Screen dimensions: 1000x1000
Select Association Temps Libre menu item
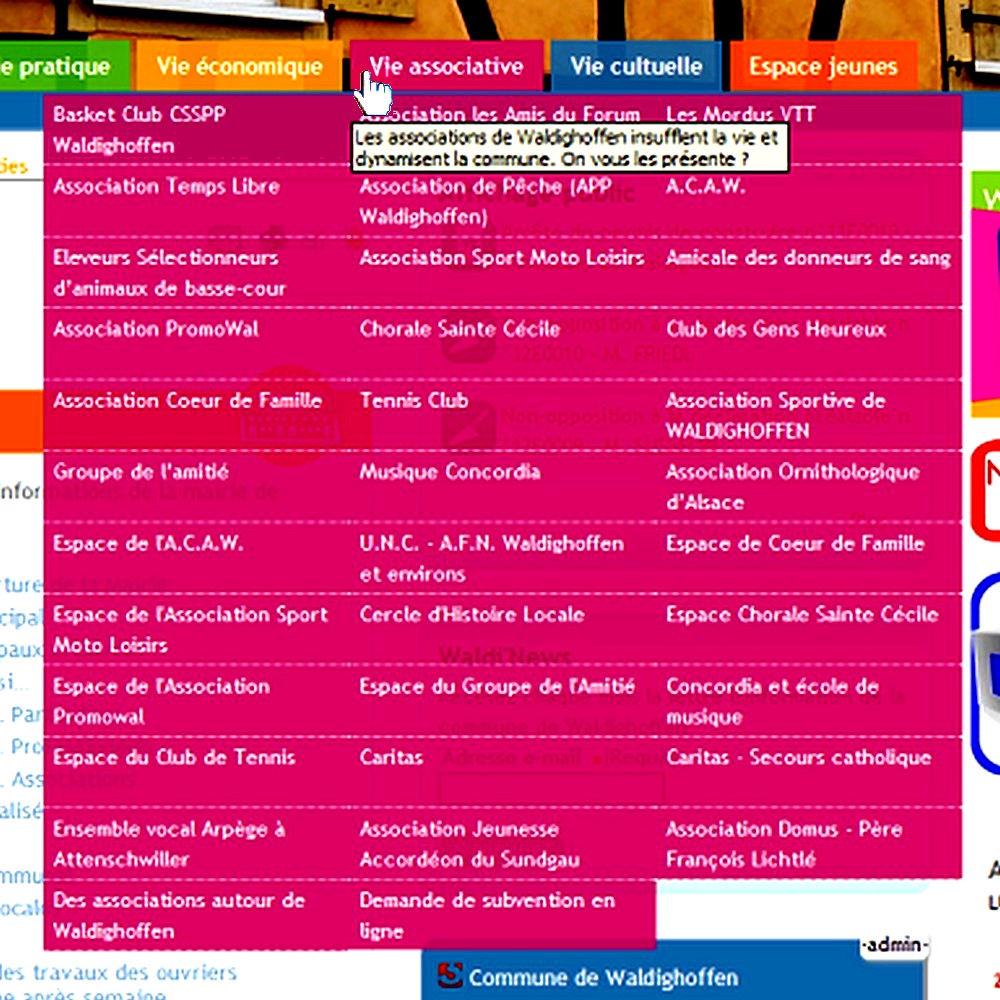click(x=166, y=186)
